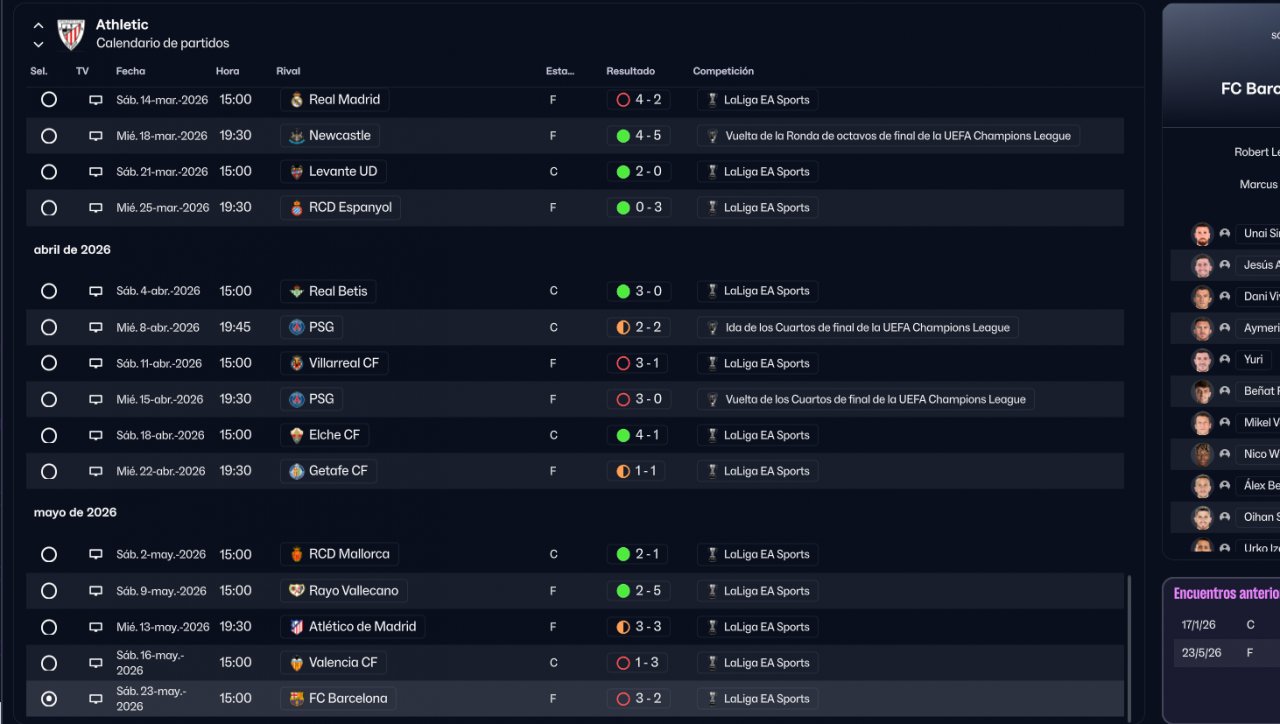Click the FC Barcelona crest in fixtures
The height and width of the screenshot is (724, 1280).
tap(296, 699)
